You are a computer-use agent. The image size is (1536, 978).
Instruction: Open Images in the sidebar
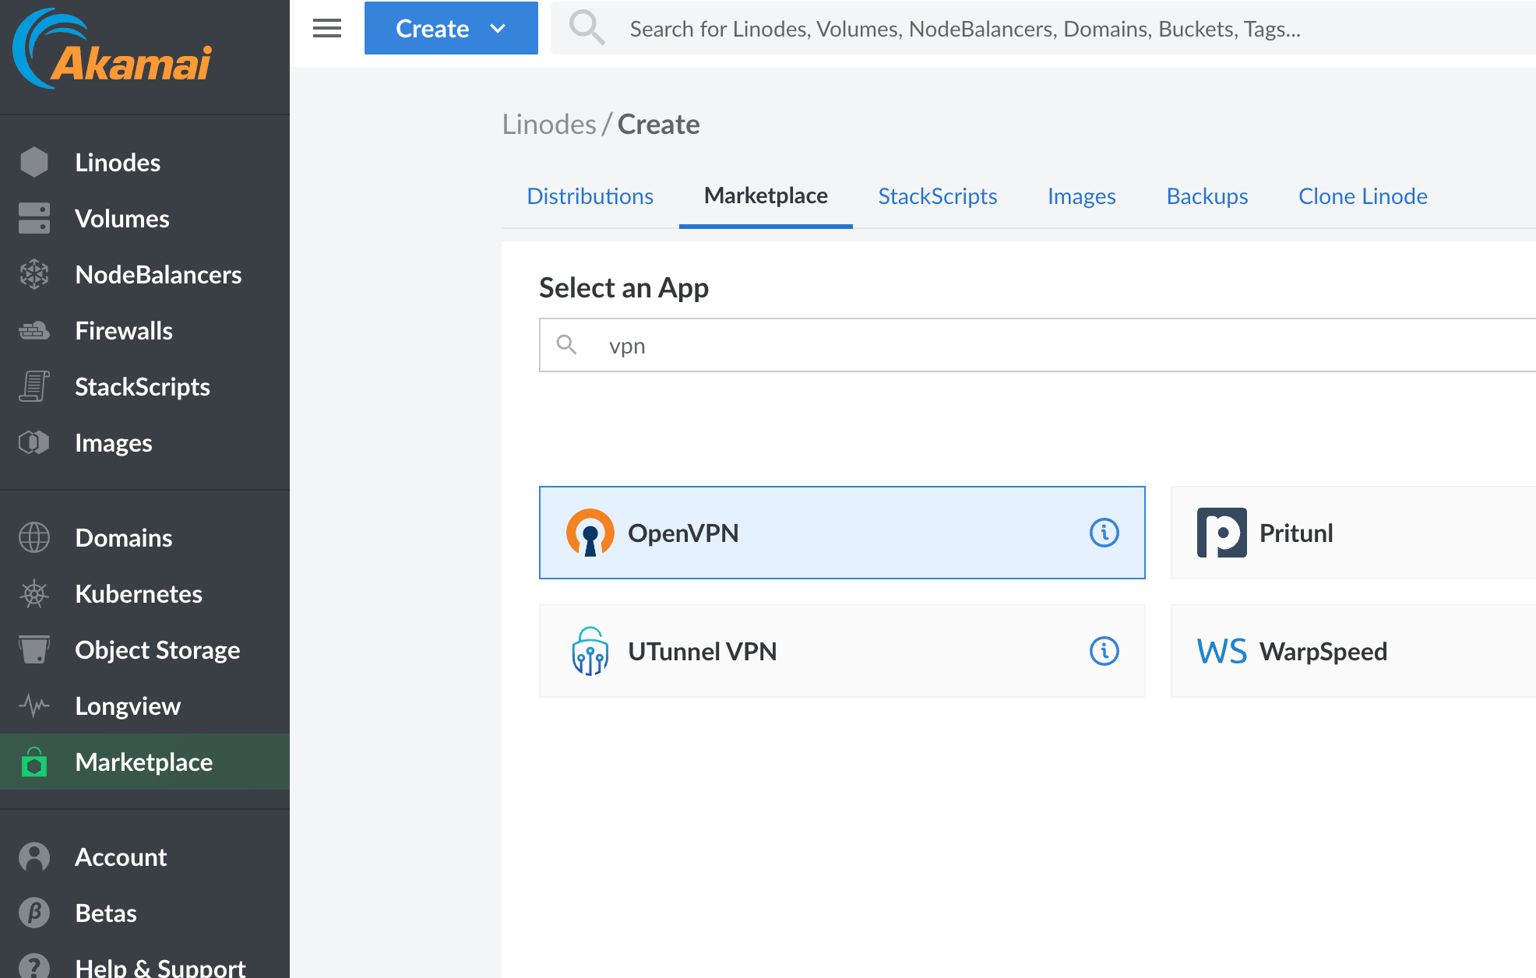(x=145, y=442)
